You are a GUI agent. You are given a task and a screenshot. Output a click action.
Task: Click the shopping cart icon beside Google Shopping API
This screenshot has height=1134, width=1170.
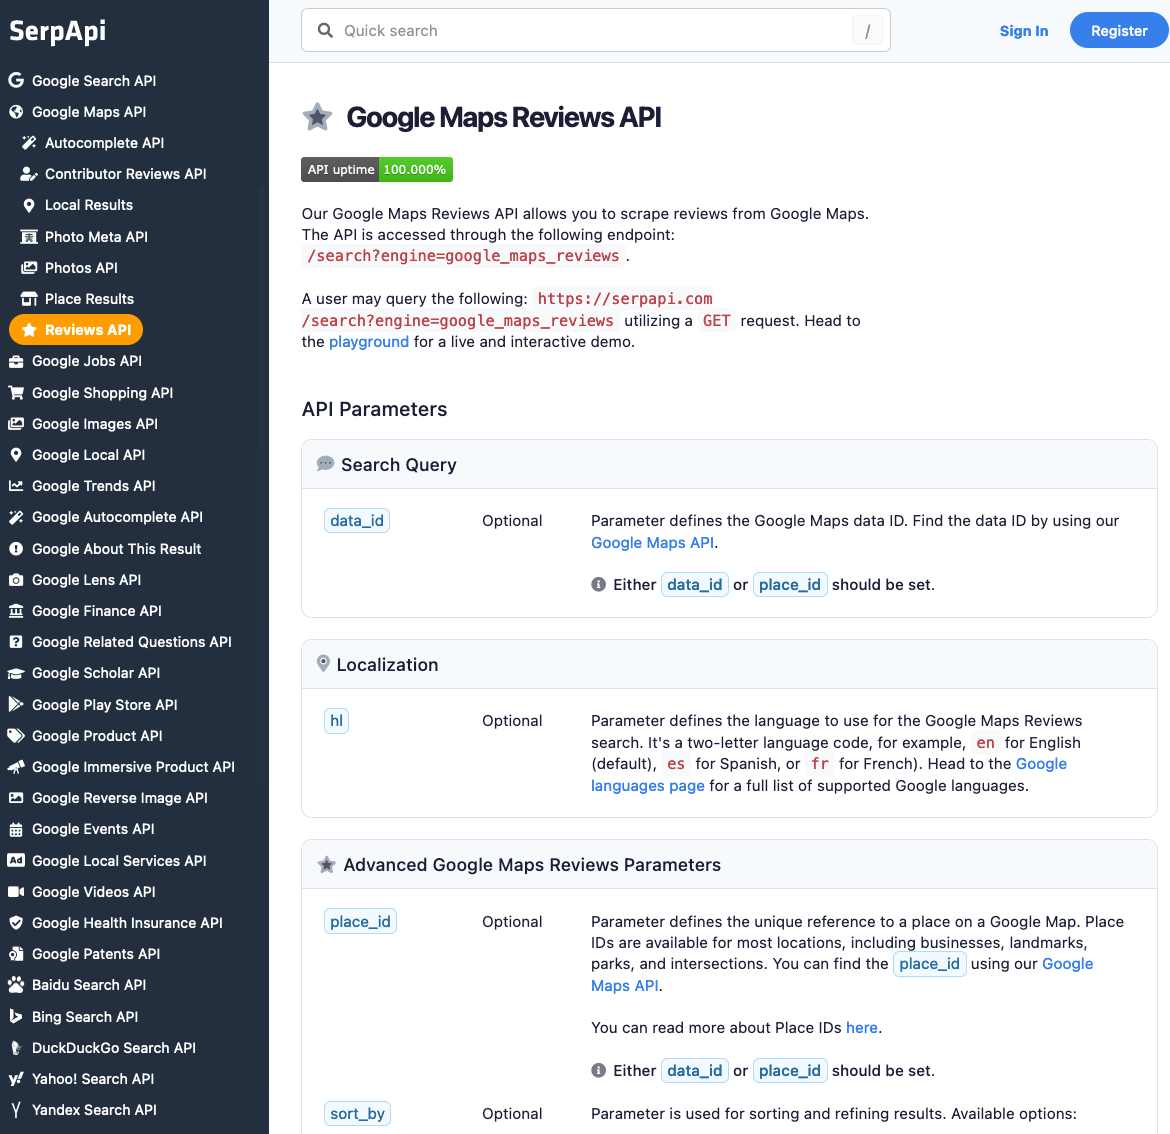pyautogui.click(x=16, y=392)
